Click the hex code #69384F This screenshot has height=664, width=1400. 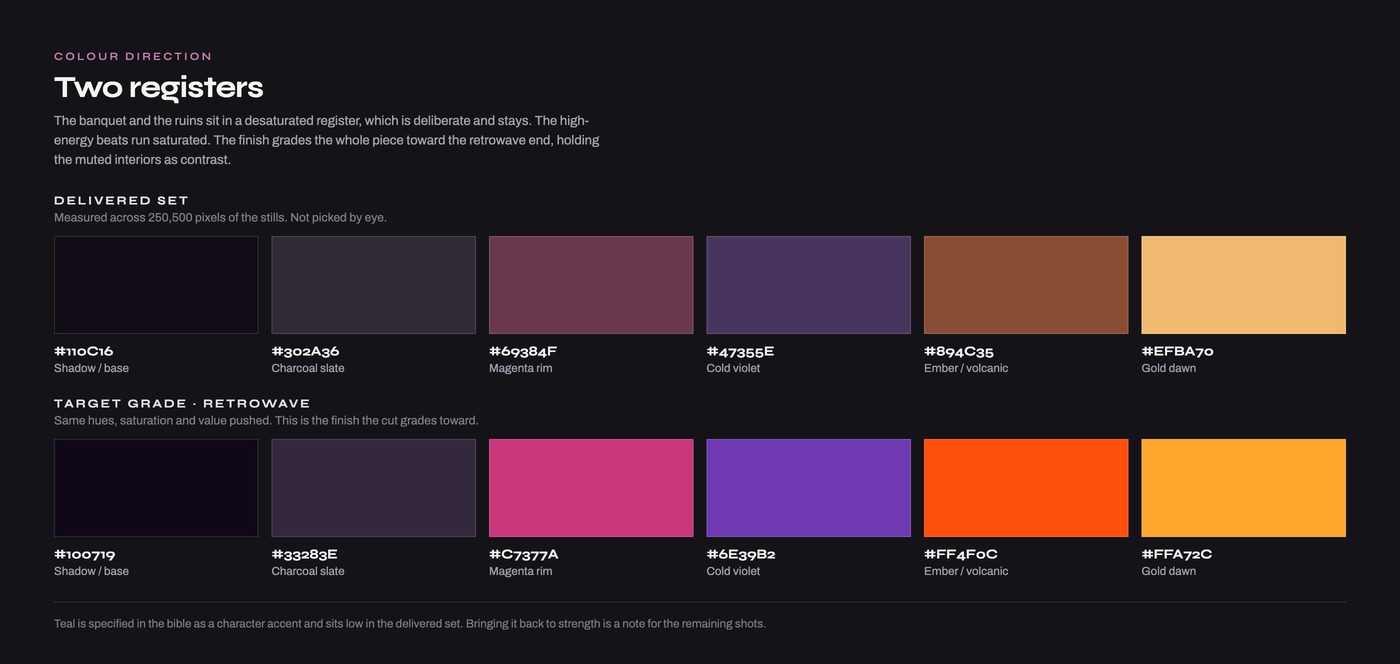click(x=523, y=351)
